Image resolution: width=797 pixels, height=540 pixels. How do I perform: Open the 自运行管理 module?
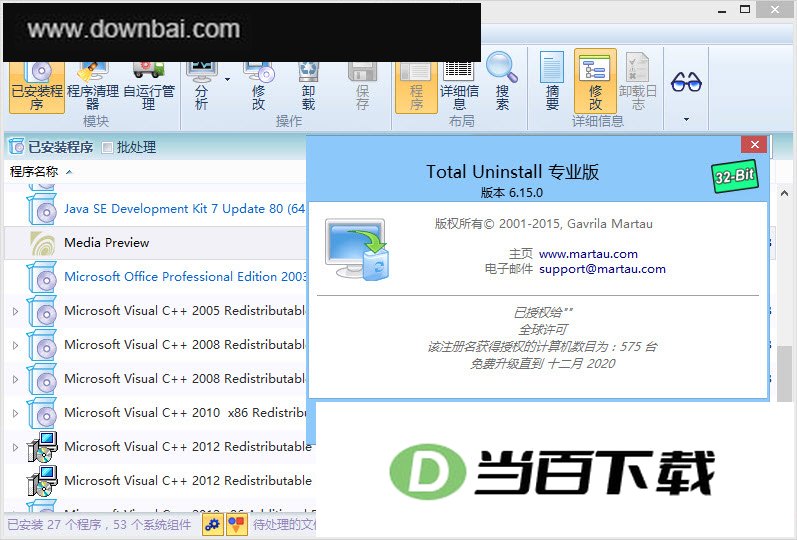[x=148, y=86]
